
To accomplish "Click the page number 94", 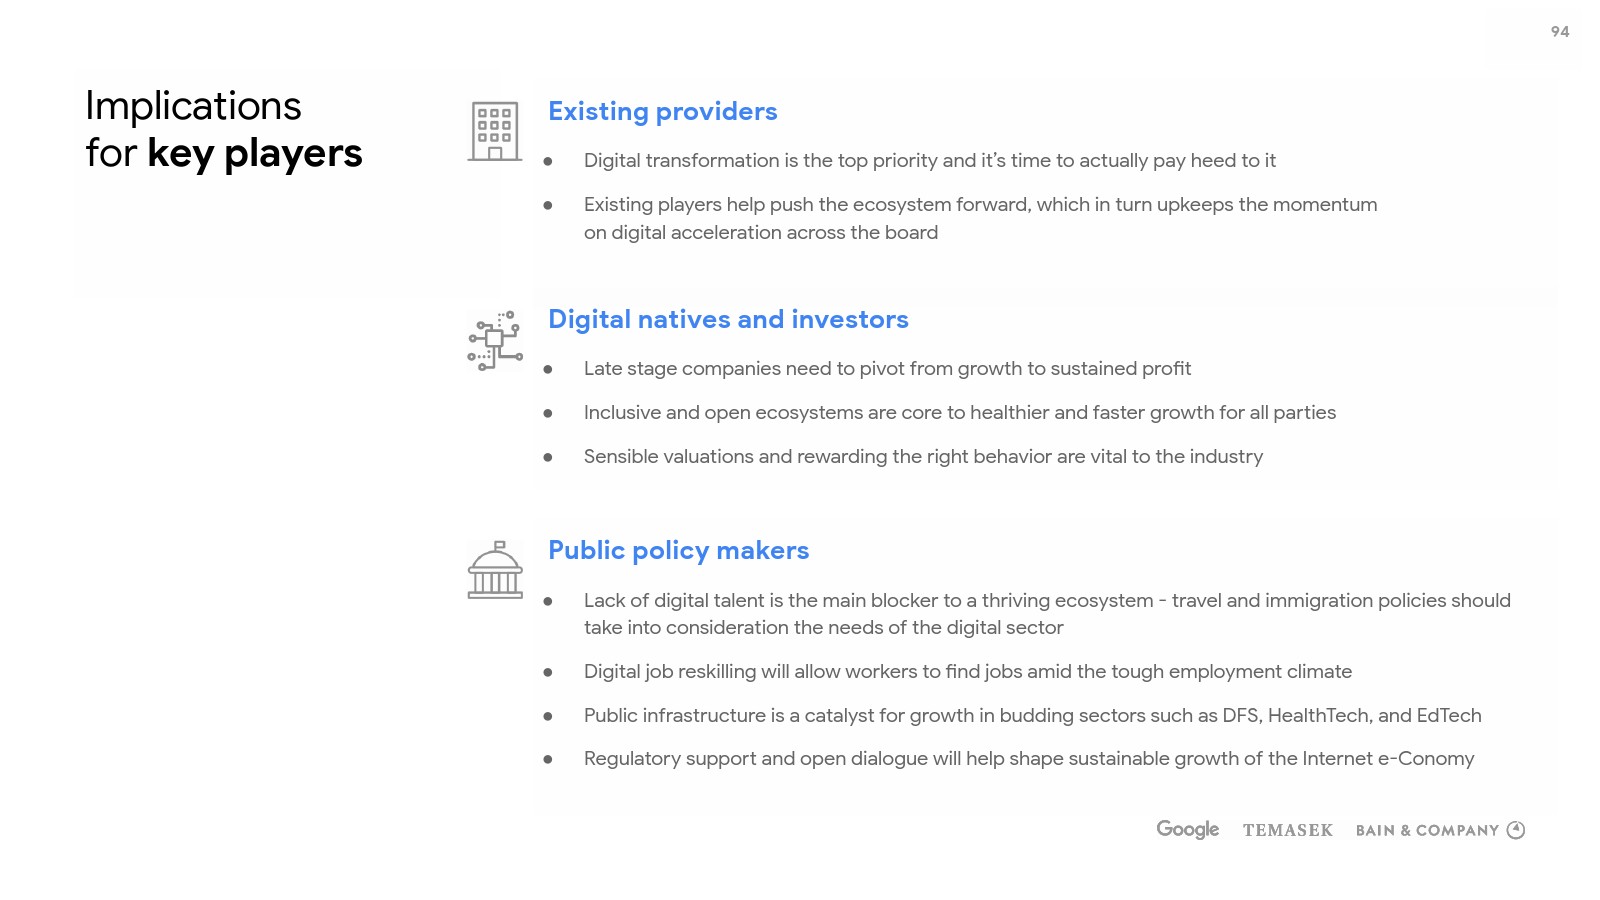I will pos(1559,32).
